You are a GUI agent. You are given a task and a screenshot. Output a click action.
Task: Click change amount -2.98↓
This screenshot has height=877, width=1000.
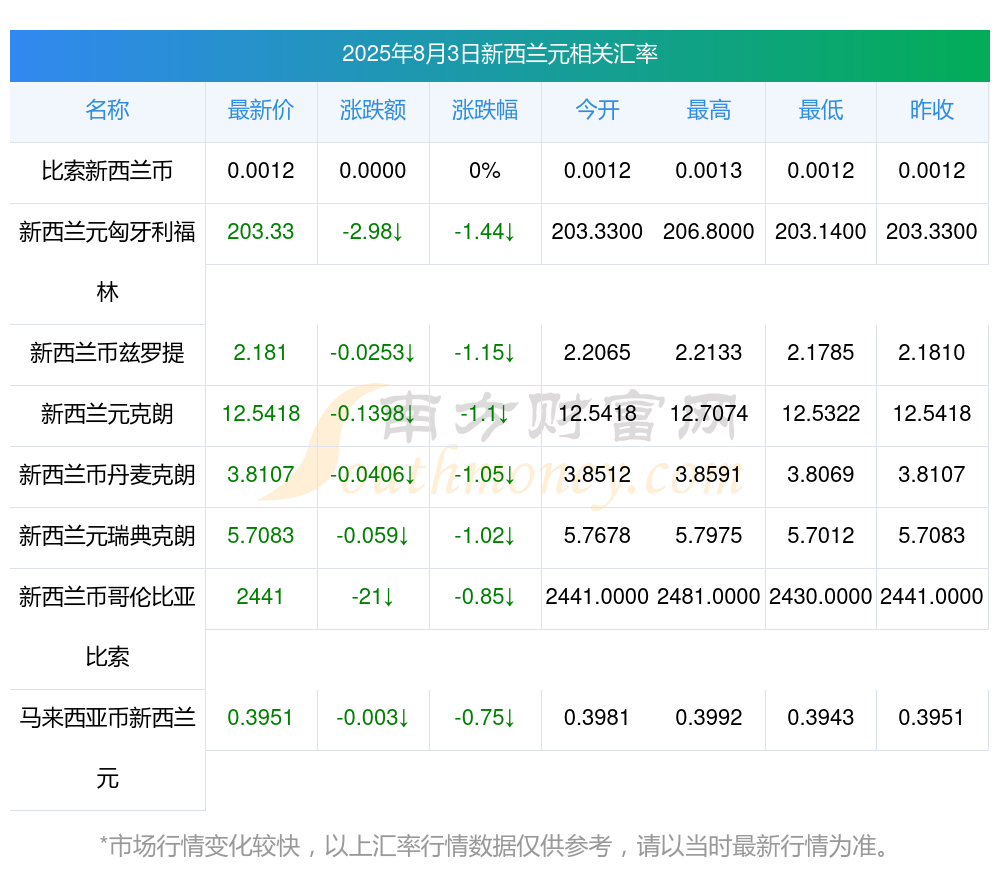click(x=372, y=231)
